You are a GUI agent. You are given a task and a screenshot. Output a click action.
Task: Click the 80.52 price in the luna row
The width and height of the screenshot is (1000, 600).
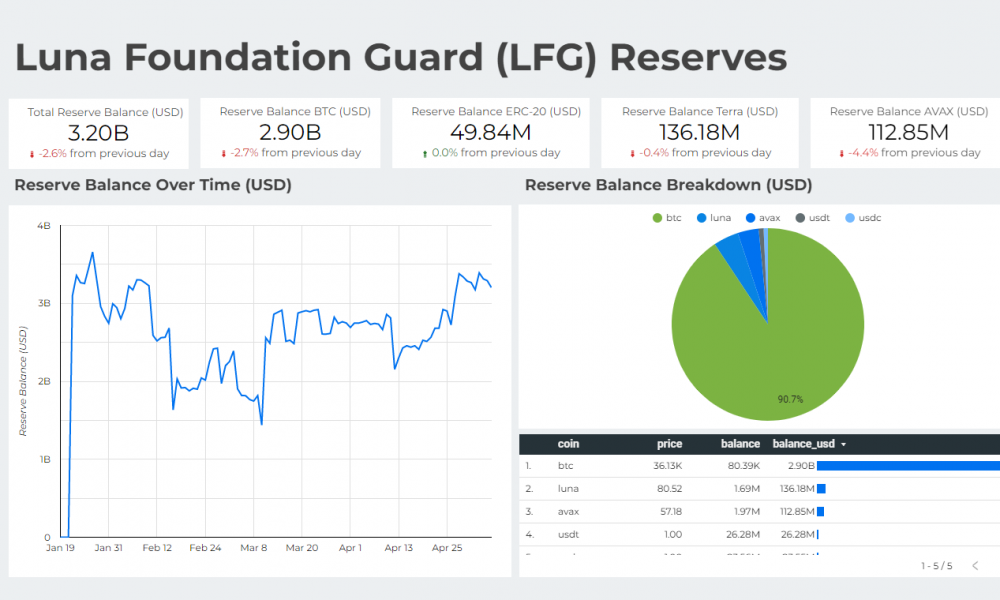[670, 489]
